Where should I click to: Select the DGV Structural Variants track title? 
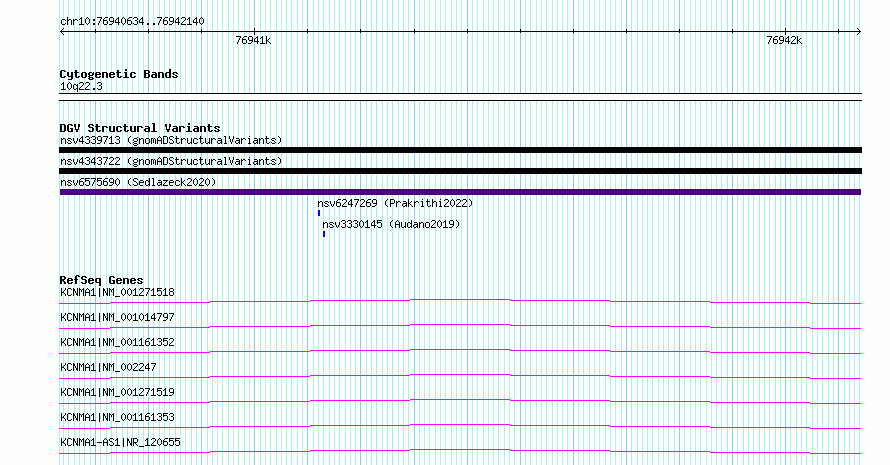tap(140, 128)
